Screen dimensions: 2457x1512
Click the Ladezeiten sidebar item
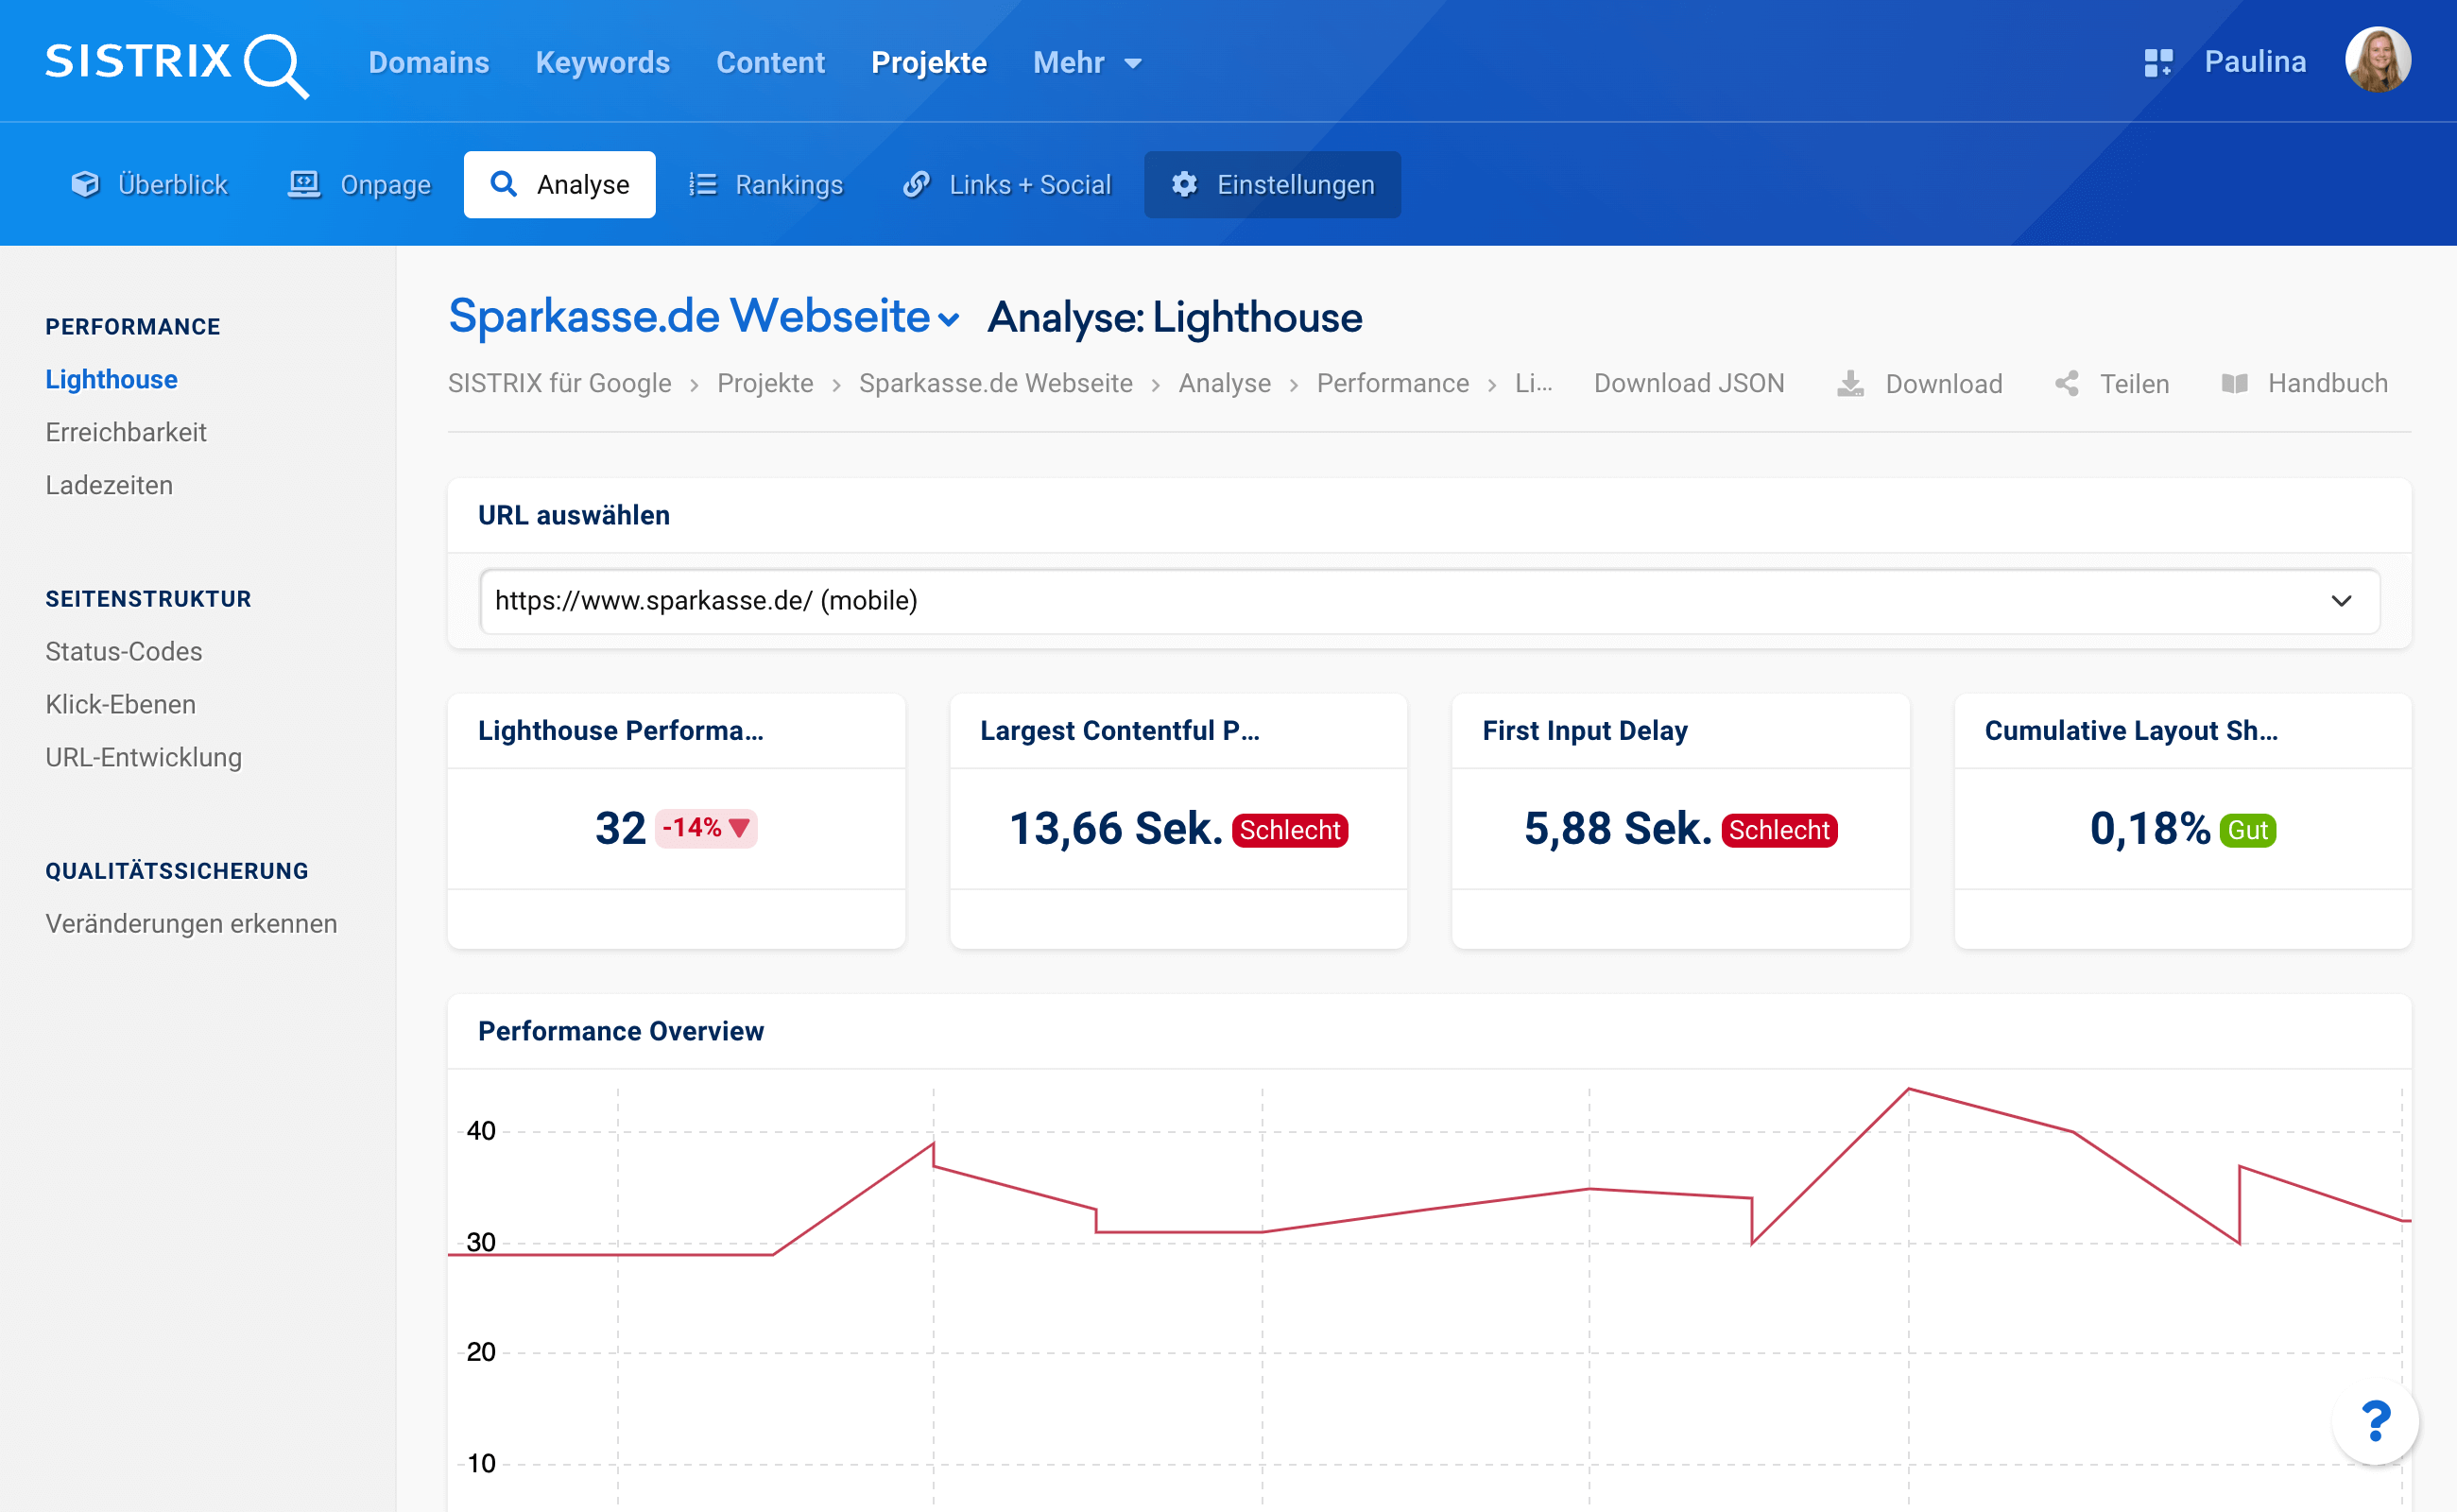[109, 486]
